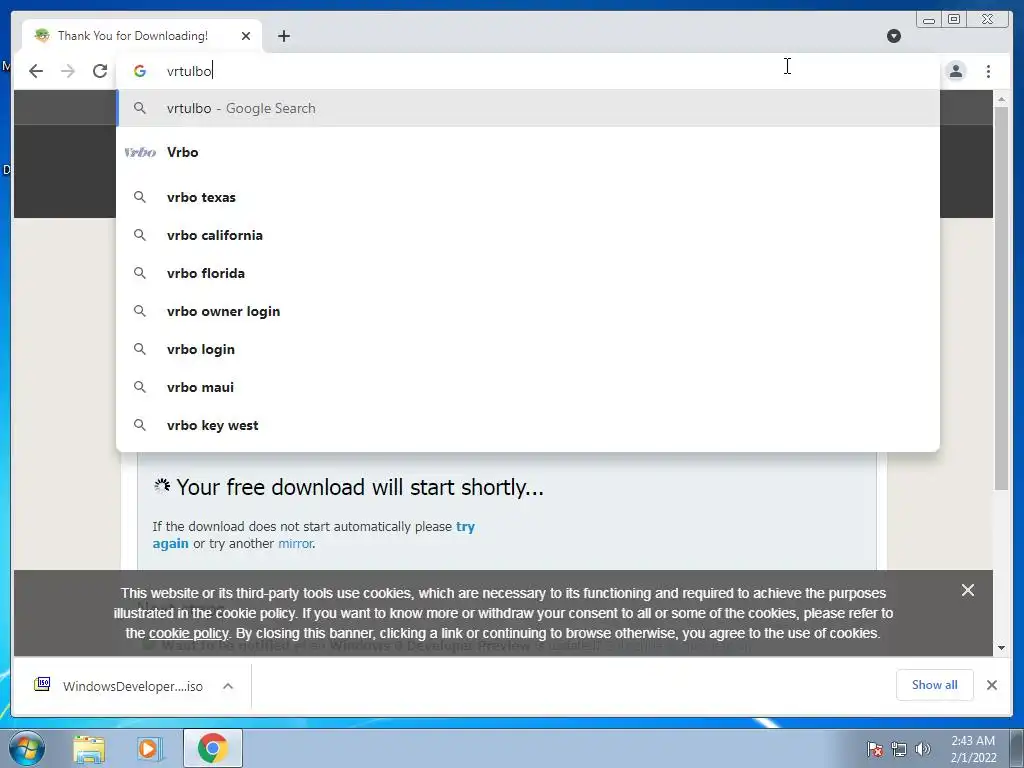This screenshot has width=1024, height=768.
Task: Select the Thank You for Downloading tab
Action: [x=142, y=36]
